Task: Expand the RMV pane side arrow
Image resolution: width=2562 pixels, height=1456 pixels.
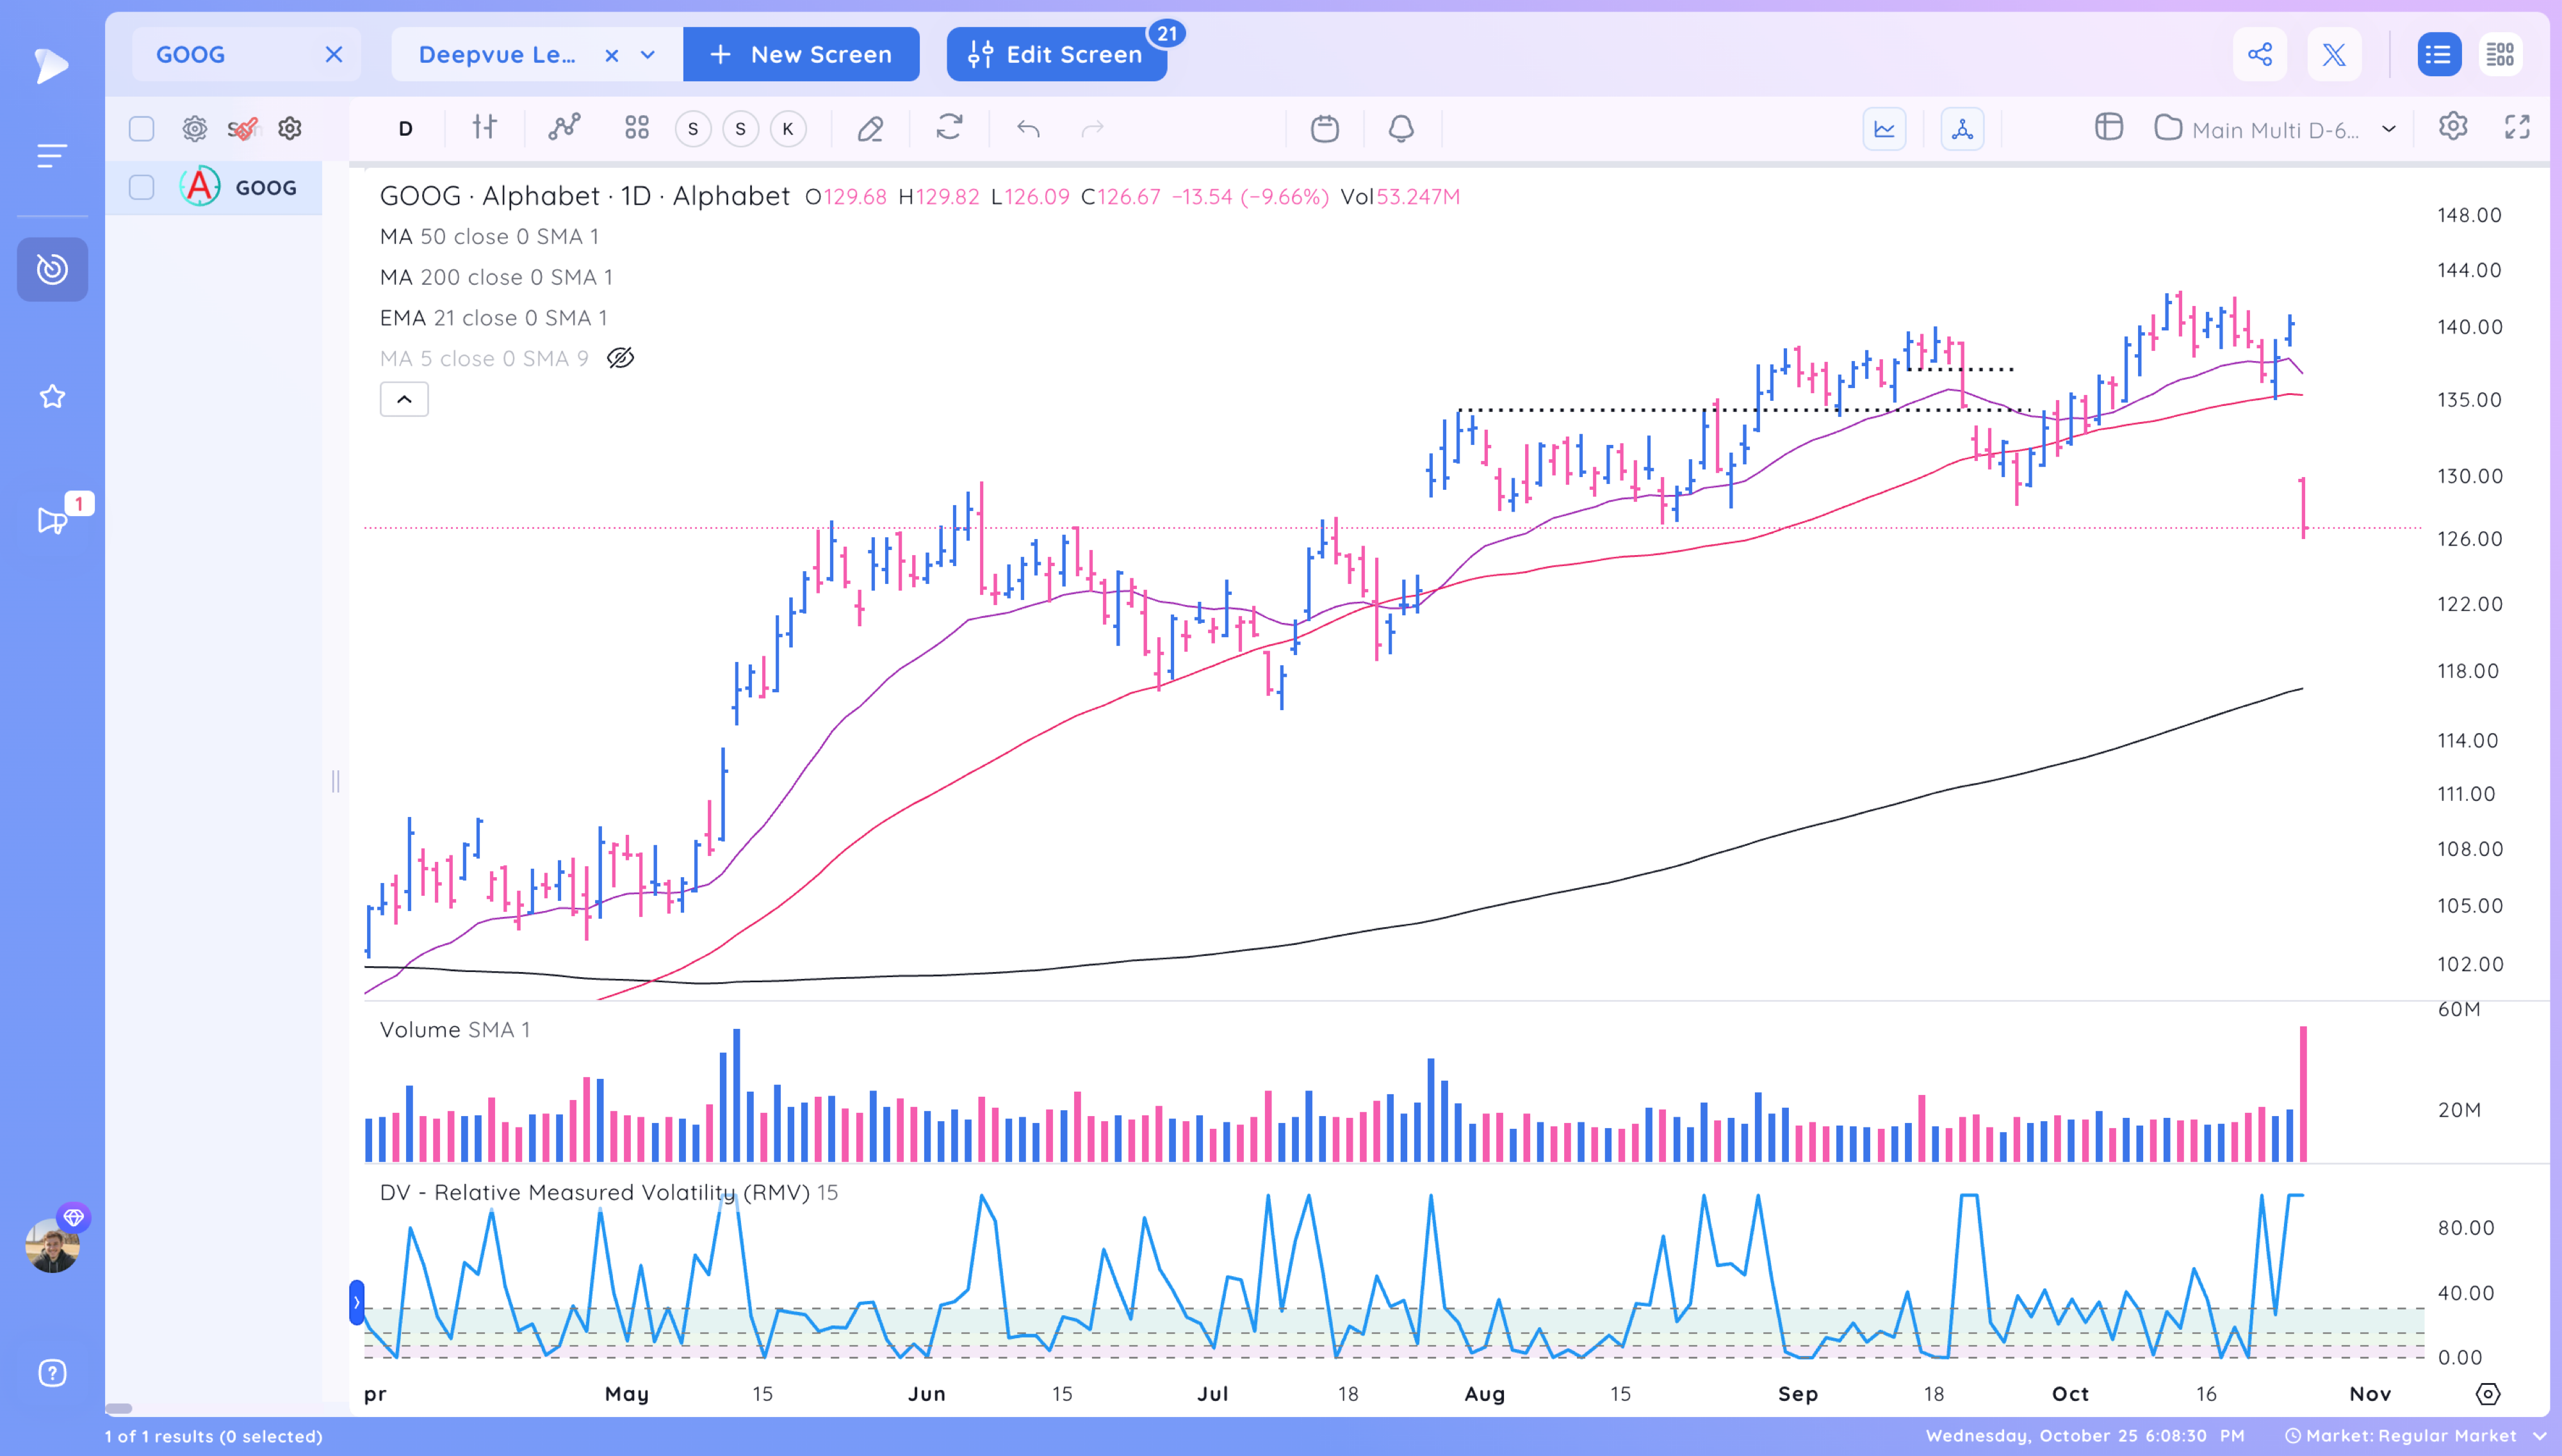Action: [356, 1302]
